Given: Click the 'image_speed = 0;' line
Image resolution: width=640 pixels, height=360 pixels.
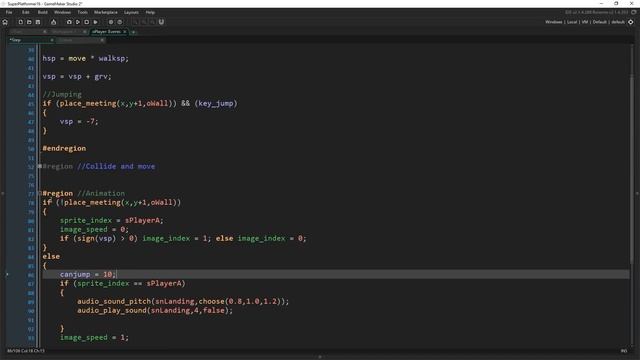Looking at the screenshot, I should tap(94, 229).
